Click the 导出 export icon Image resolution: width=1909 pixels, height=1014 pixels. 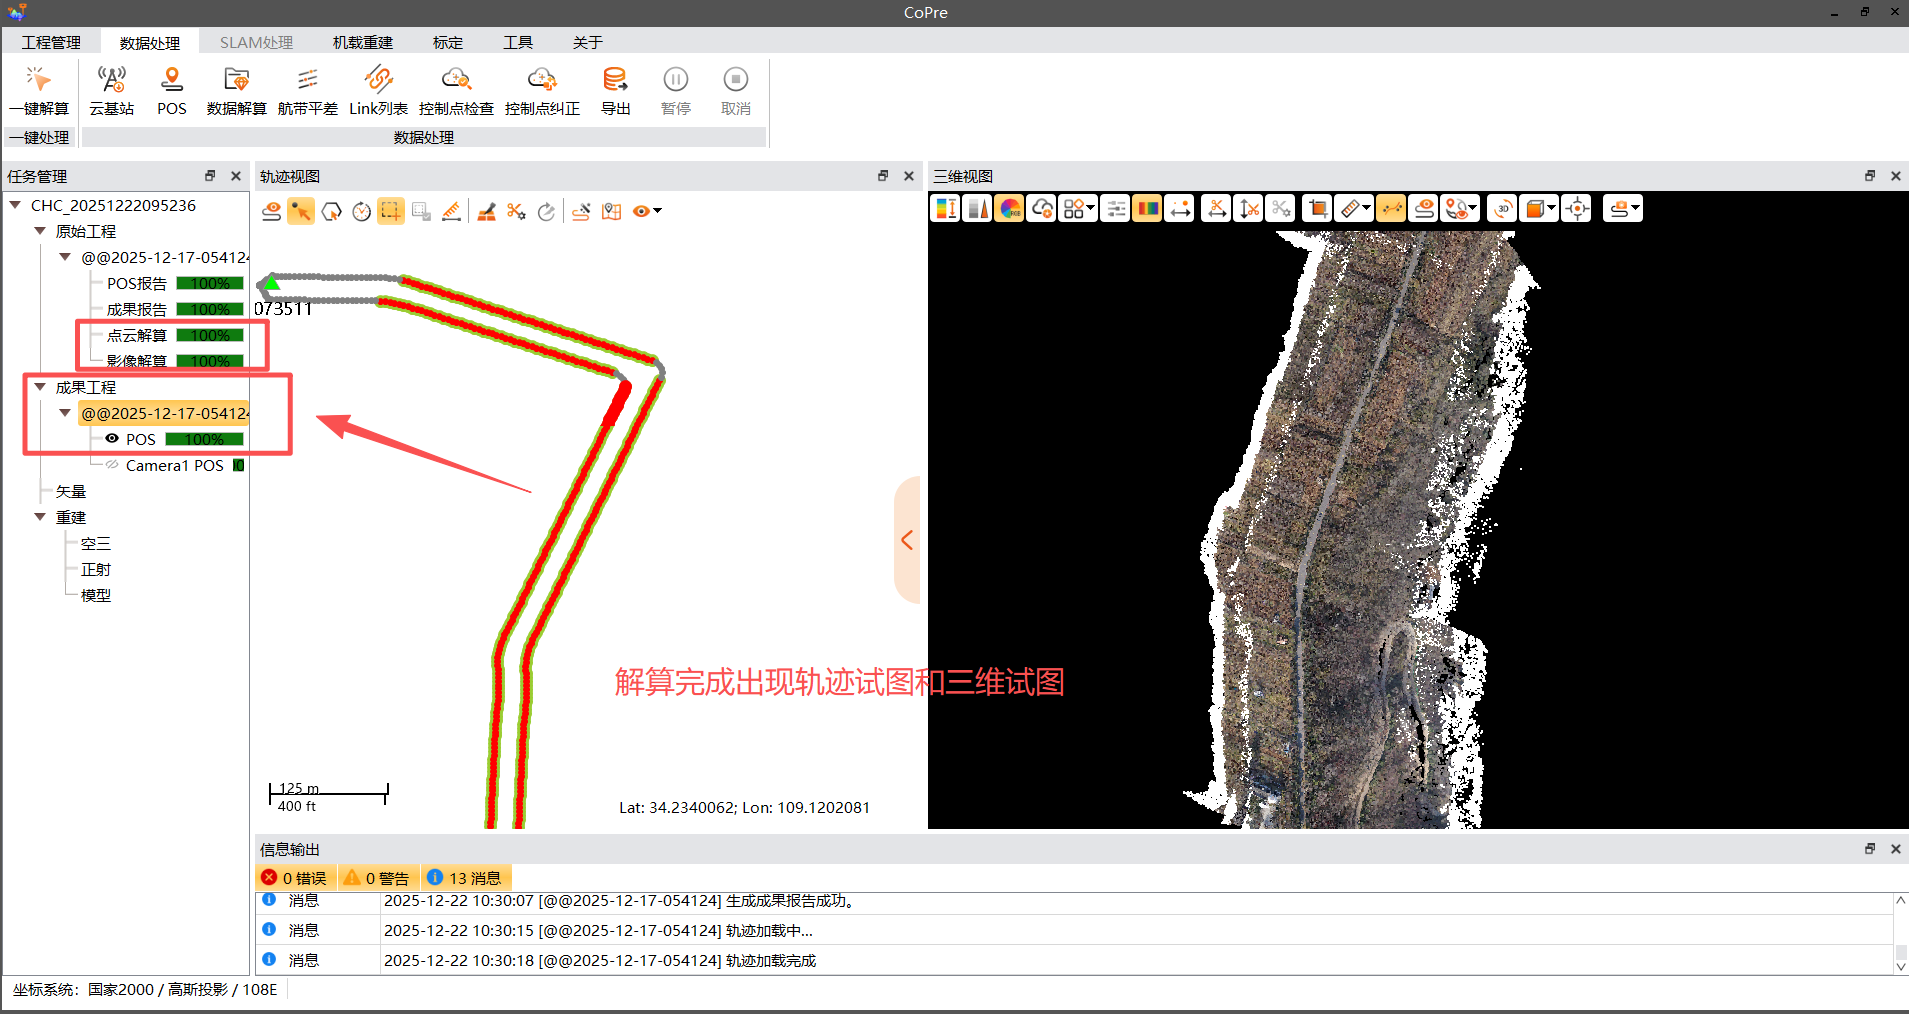(x=615, y=90)
